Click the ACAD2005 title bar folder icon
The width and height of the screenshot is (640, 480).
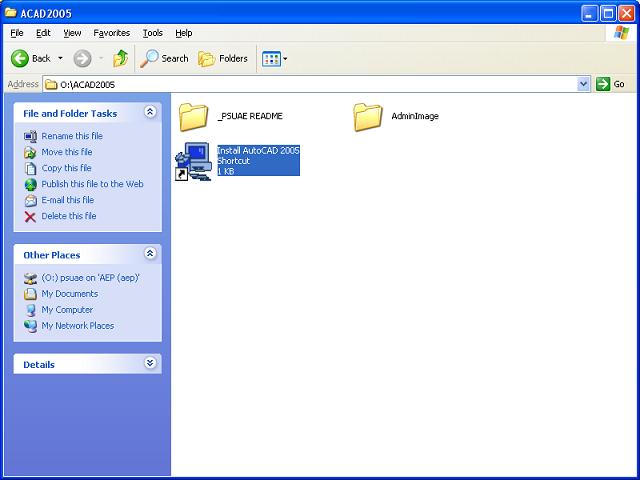click(x=11, y=13)
